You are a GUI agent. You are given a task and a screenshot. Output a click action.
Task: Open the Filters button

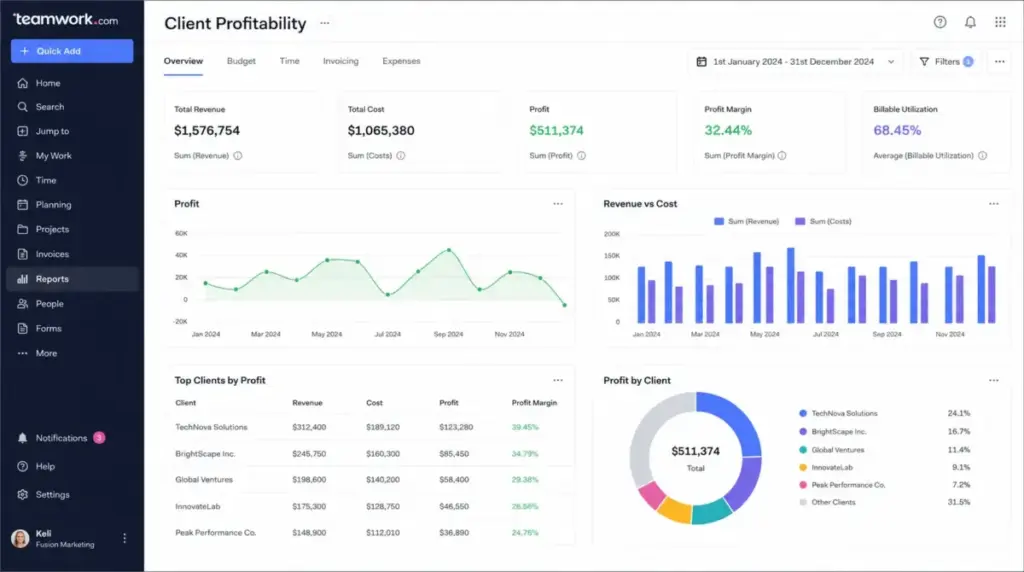pos(946,61)
